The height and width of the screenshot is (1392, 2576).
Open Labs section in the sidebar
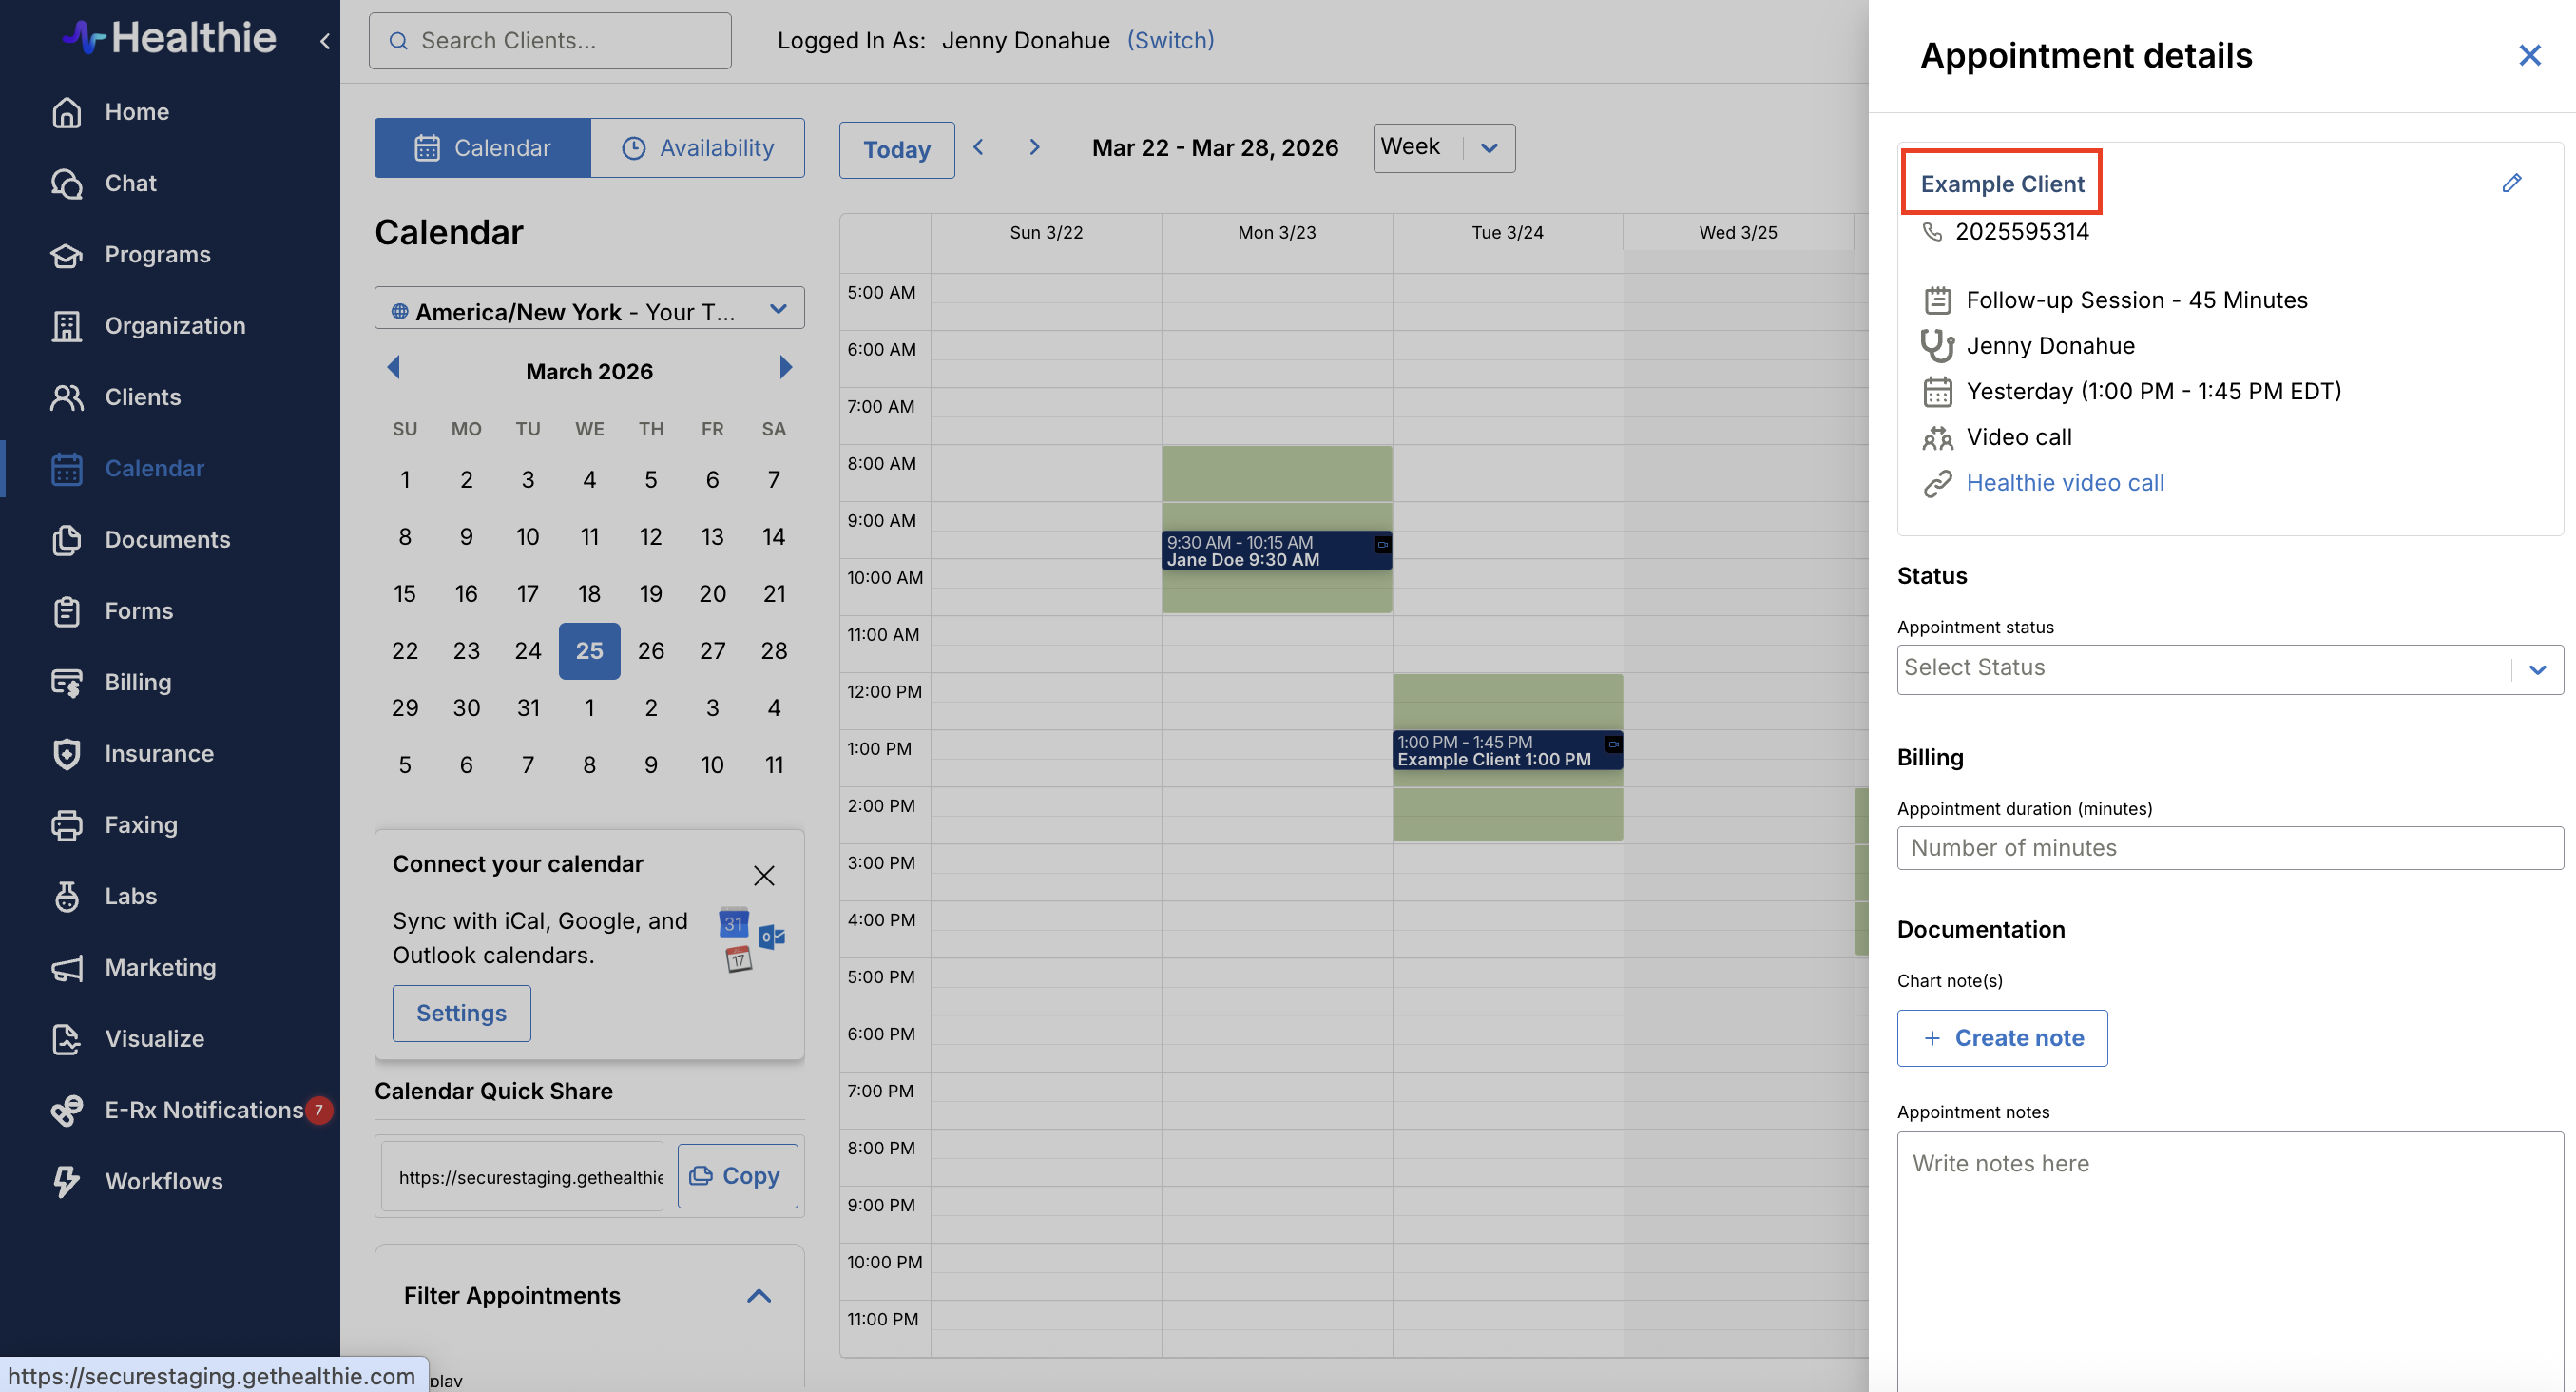pyautogui.click(x=130, y=896)
